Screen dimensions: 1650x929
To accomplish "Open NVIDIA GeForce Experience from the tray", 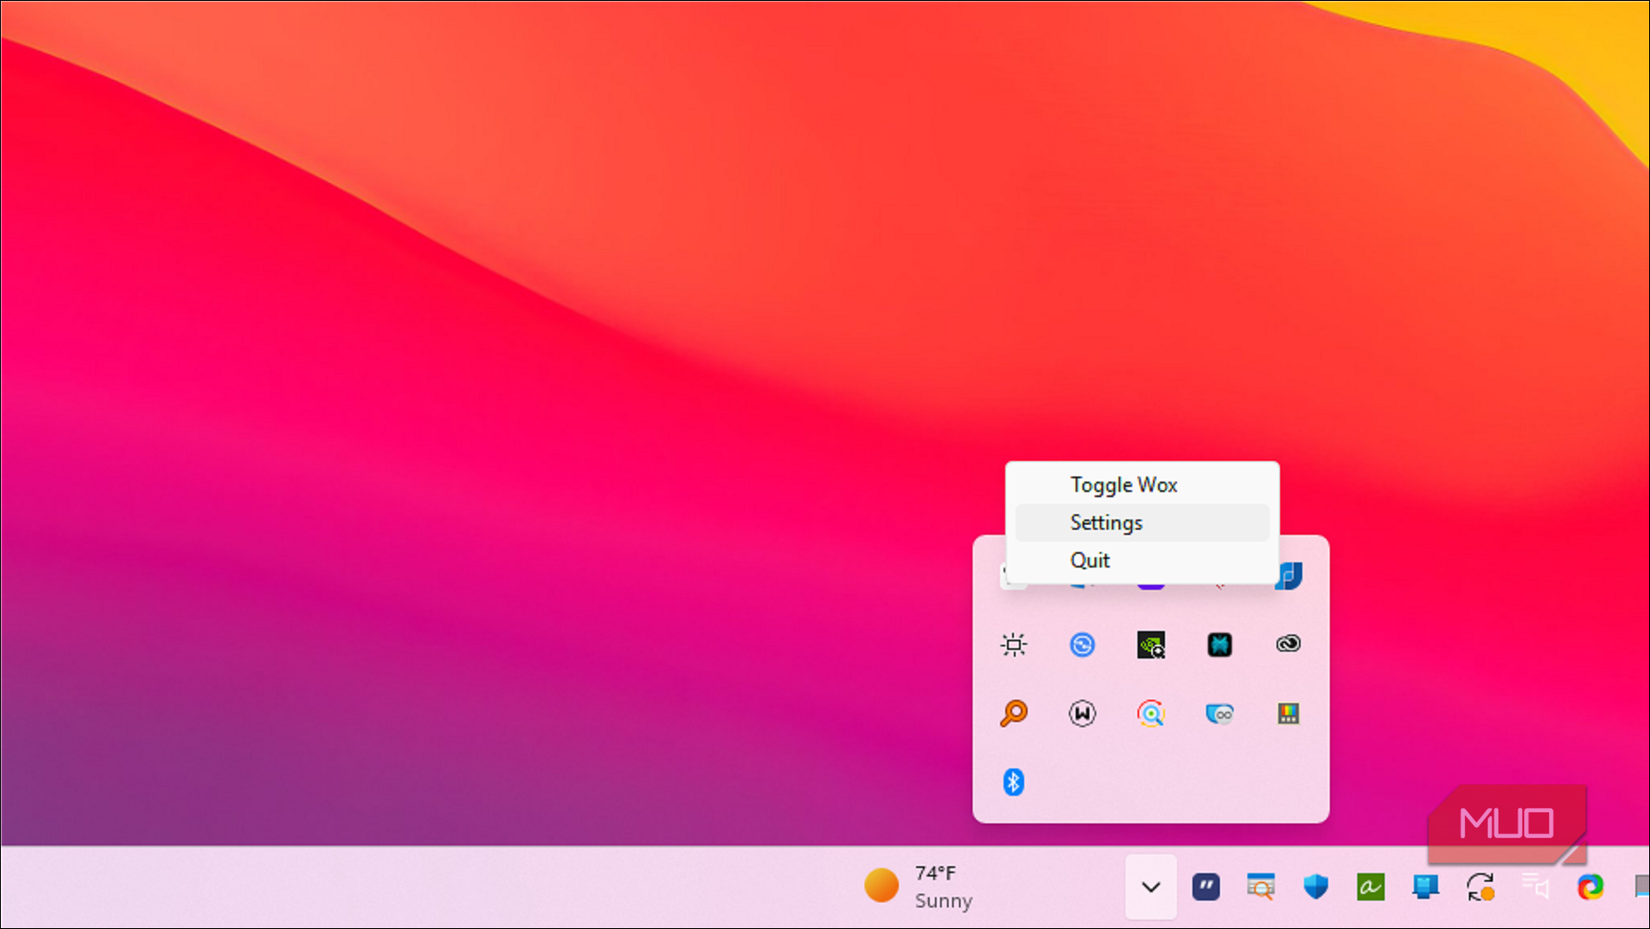I will (1152, 646).
